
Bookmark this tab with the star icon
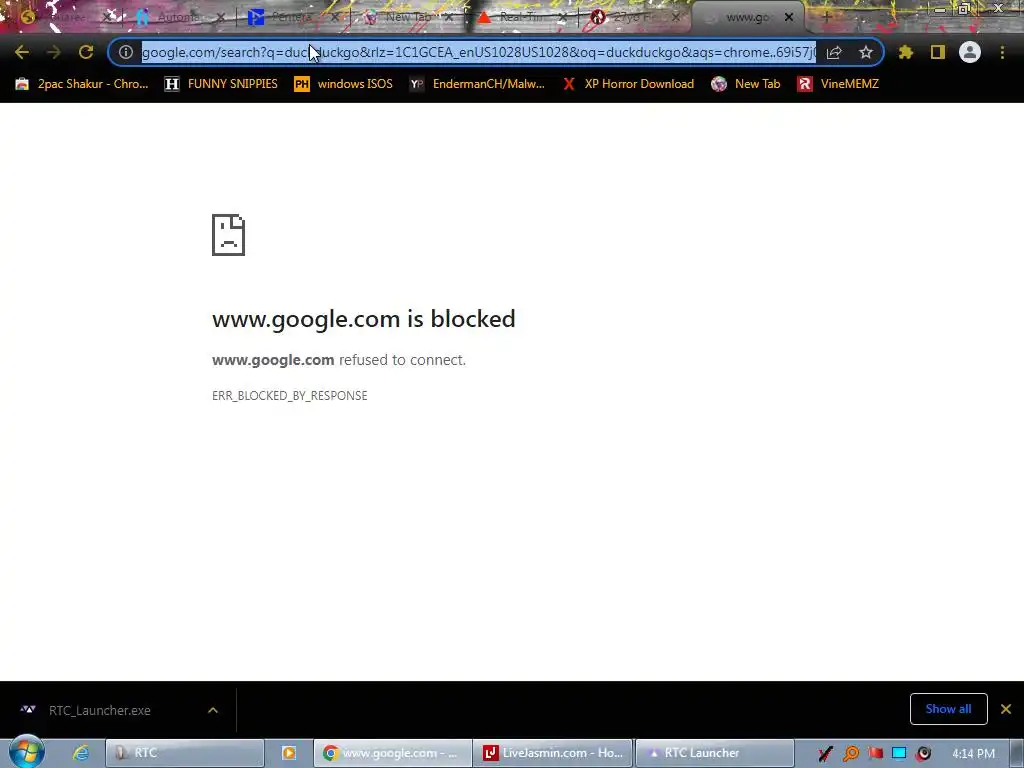coord(866,52)
